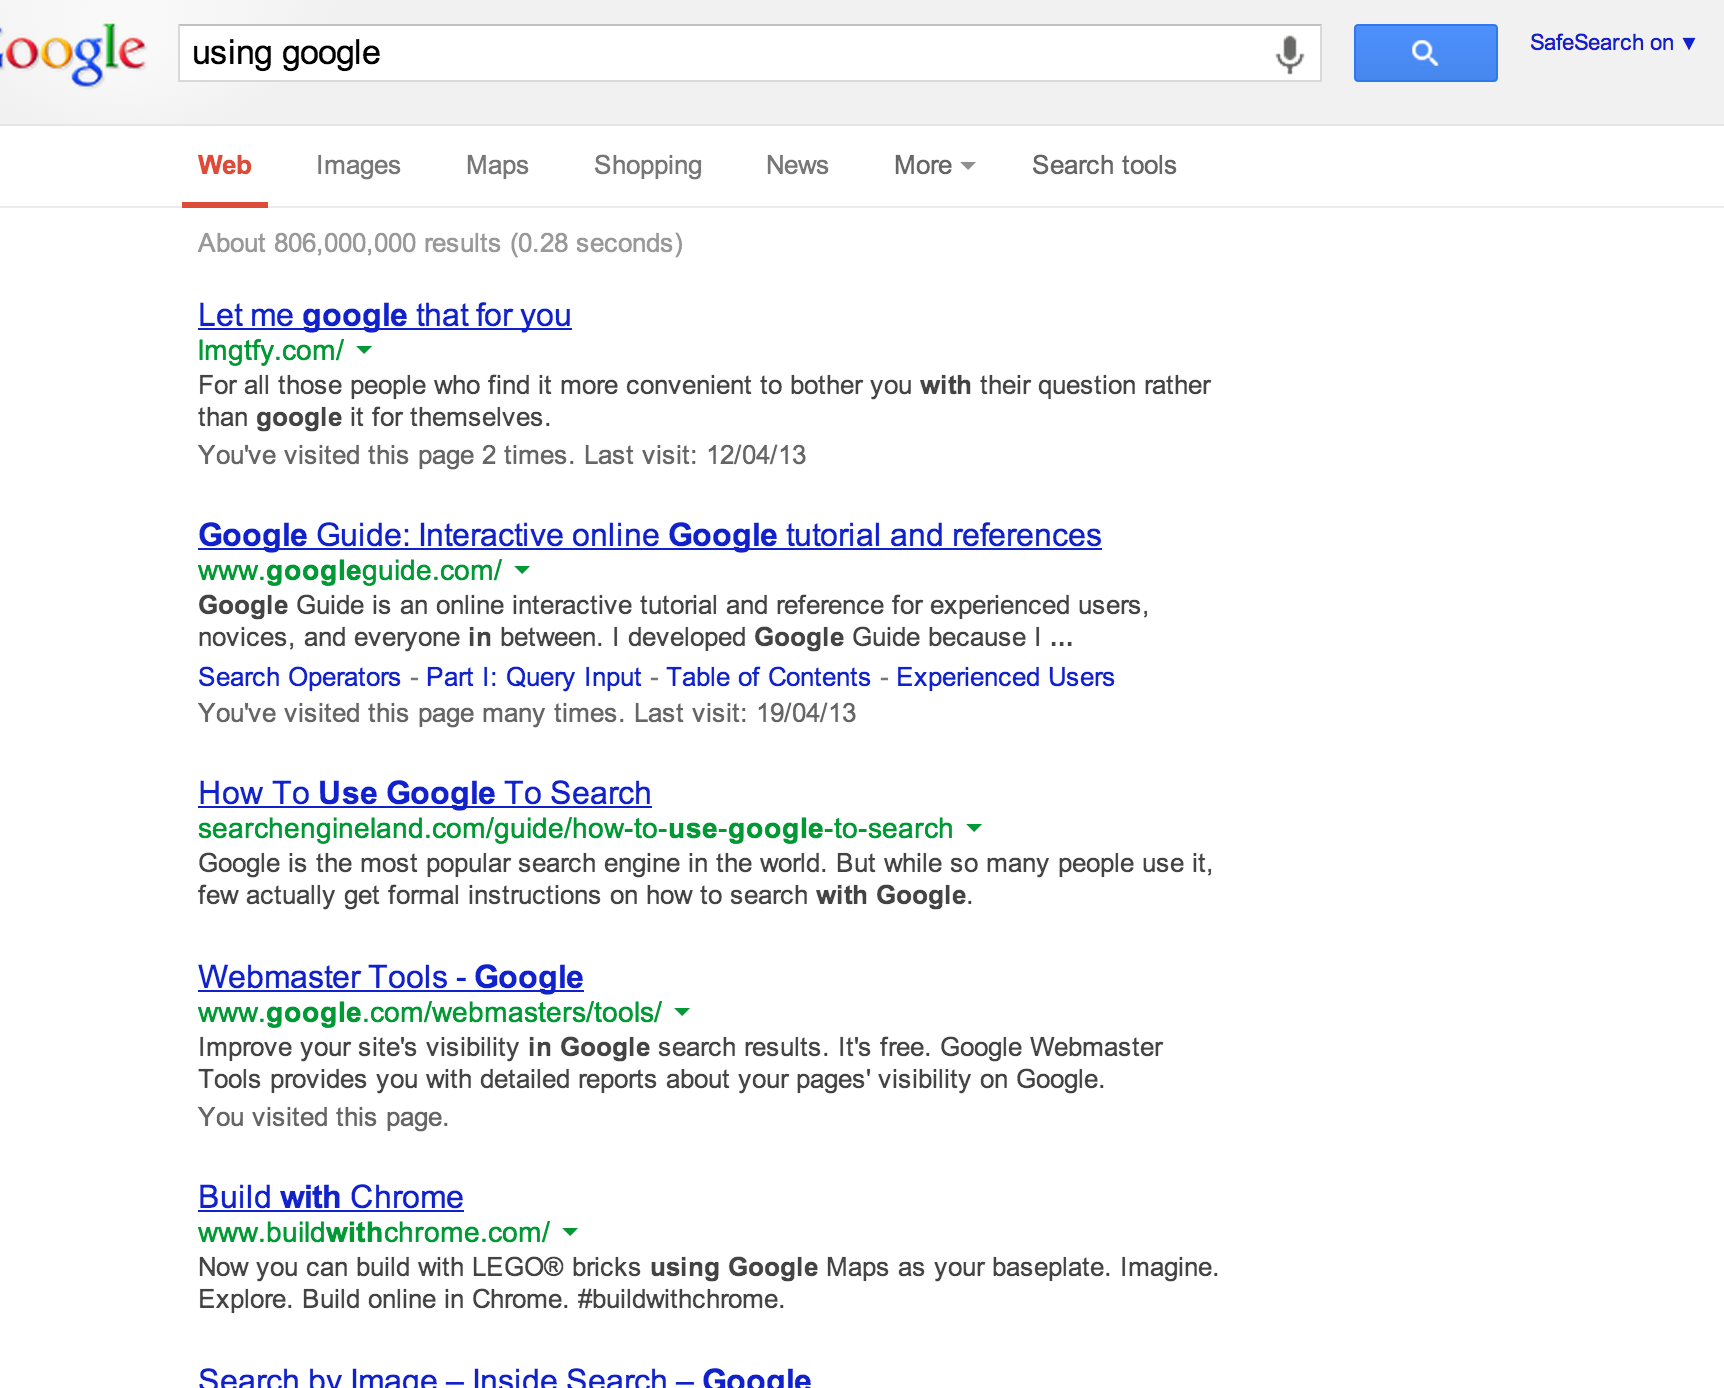Click the blue magnifier search button
This screenshot has height=1388, width=1724.
coord(1425,53)
